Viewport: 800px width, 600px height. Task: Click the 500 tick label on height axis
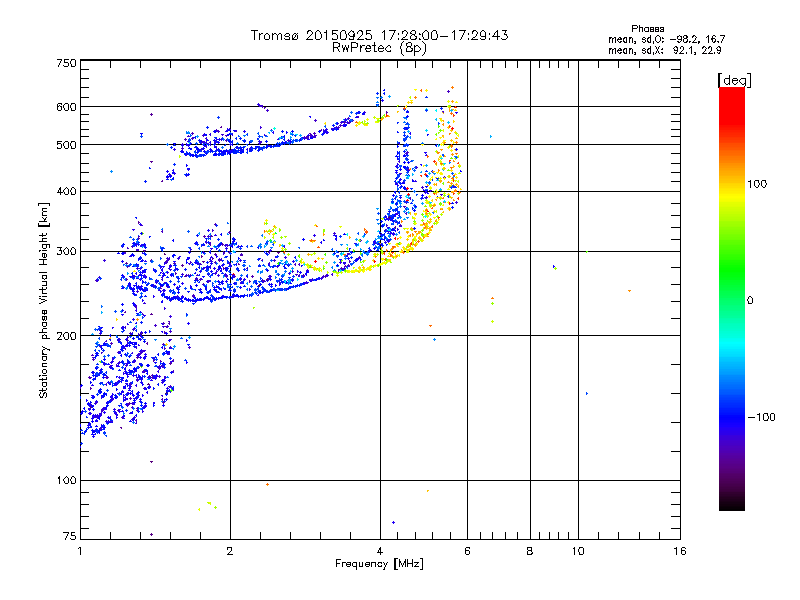(x=66, y=145)
